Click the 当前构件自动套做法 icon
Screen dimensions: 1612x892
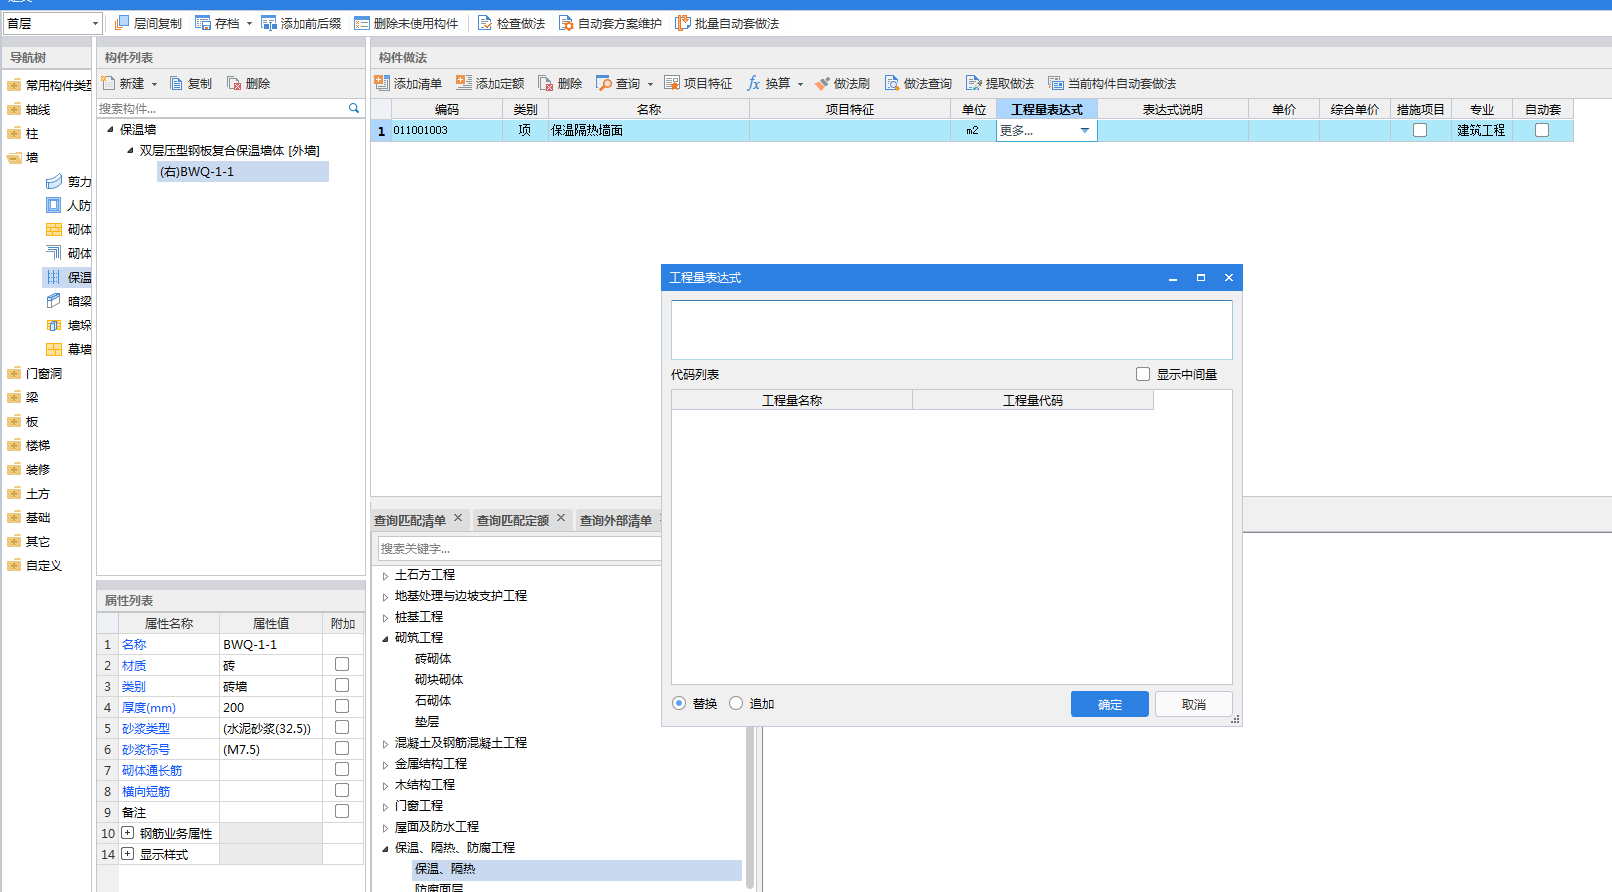click(1056, 83)
